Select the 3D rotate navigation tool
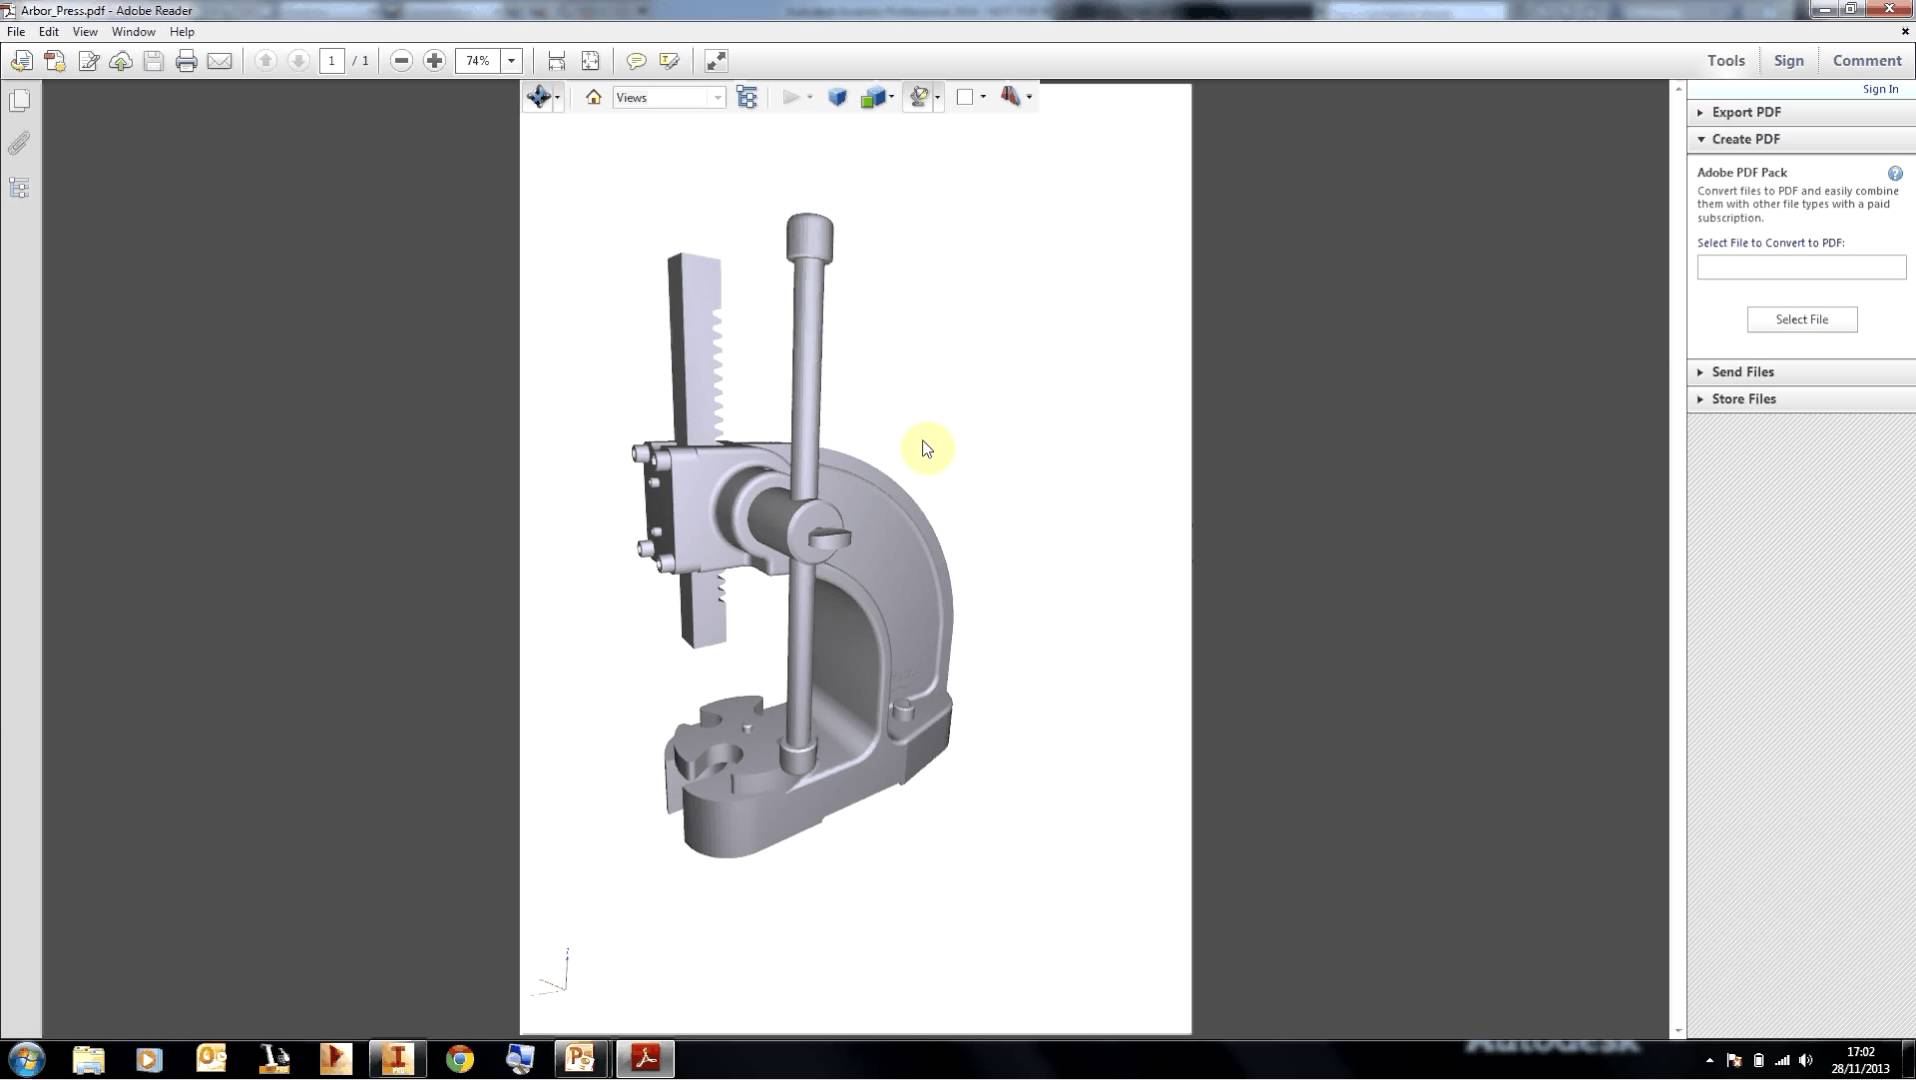This screenshot has width=1916, height=1080. (x=538, y=97)
